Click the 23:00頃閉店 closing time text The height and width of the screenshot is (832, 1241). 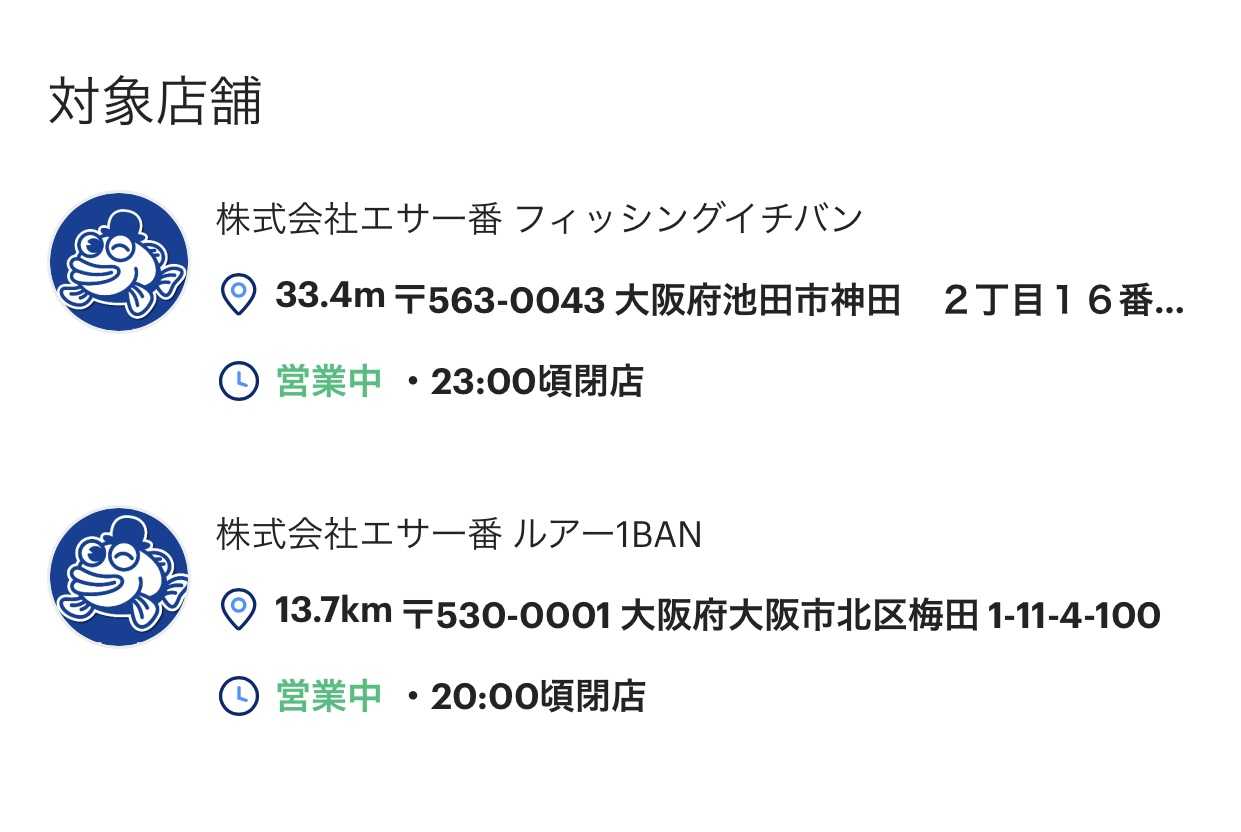coord(536,382)
